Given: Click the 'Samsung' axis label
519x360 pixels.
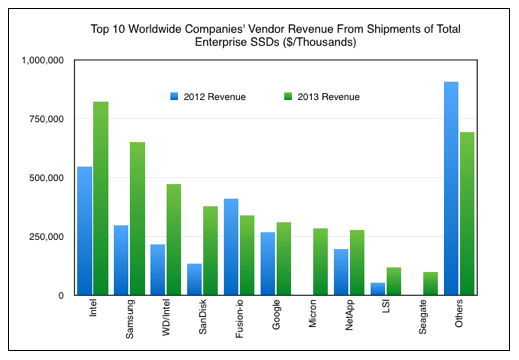Looking at the screenshot, I should [130, 319].
